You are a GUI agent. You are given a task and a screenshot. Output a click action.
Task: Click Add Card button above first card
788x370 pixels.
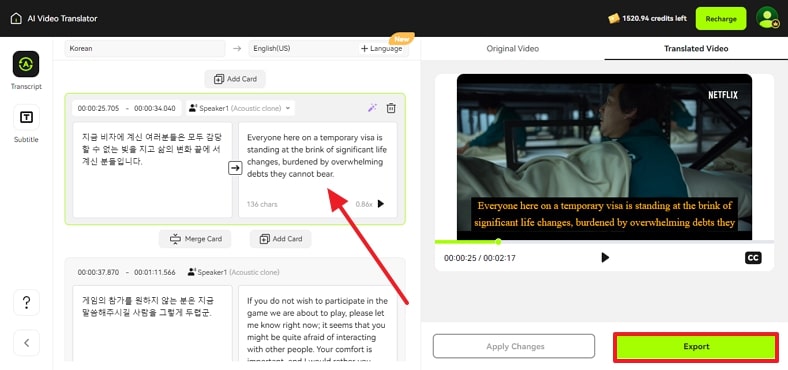point(235,79)
